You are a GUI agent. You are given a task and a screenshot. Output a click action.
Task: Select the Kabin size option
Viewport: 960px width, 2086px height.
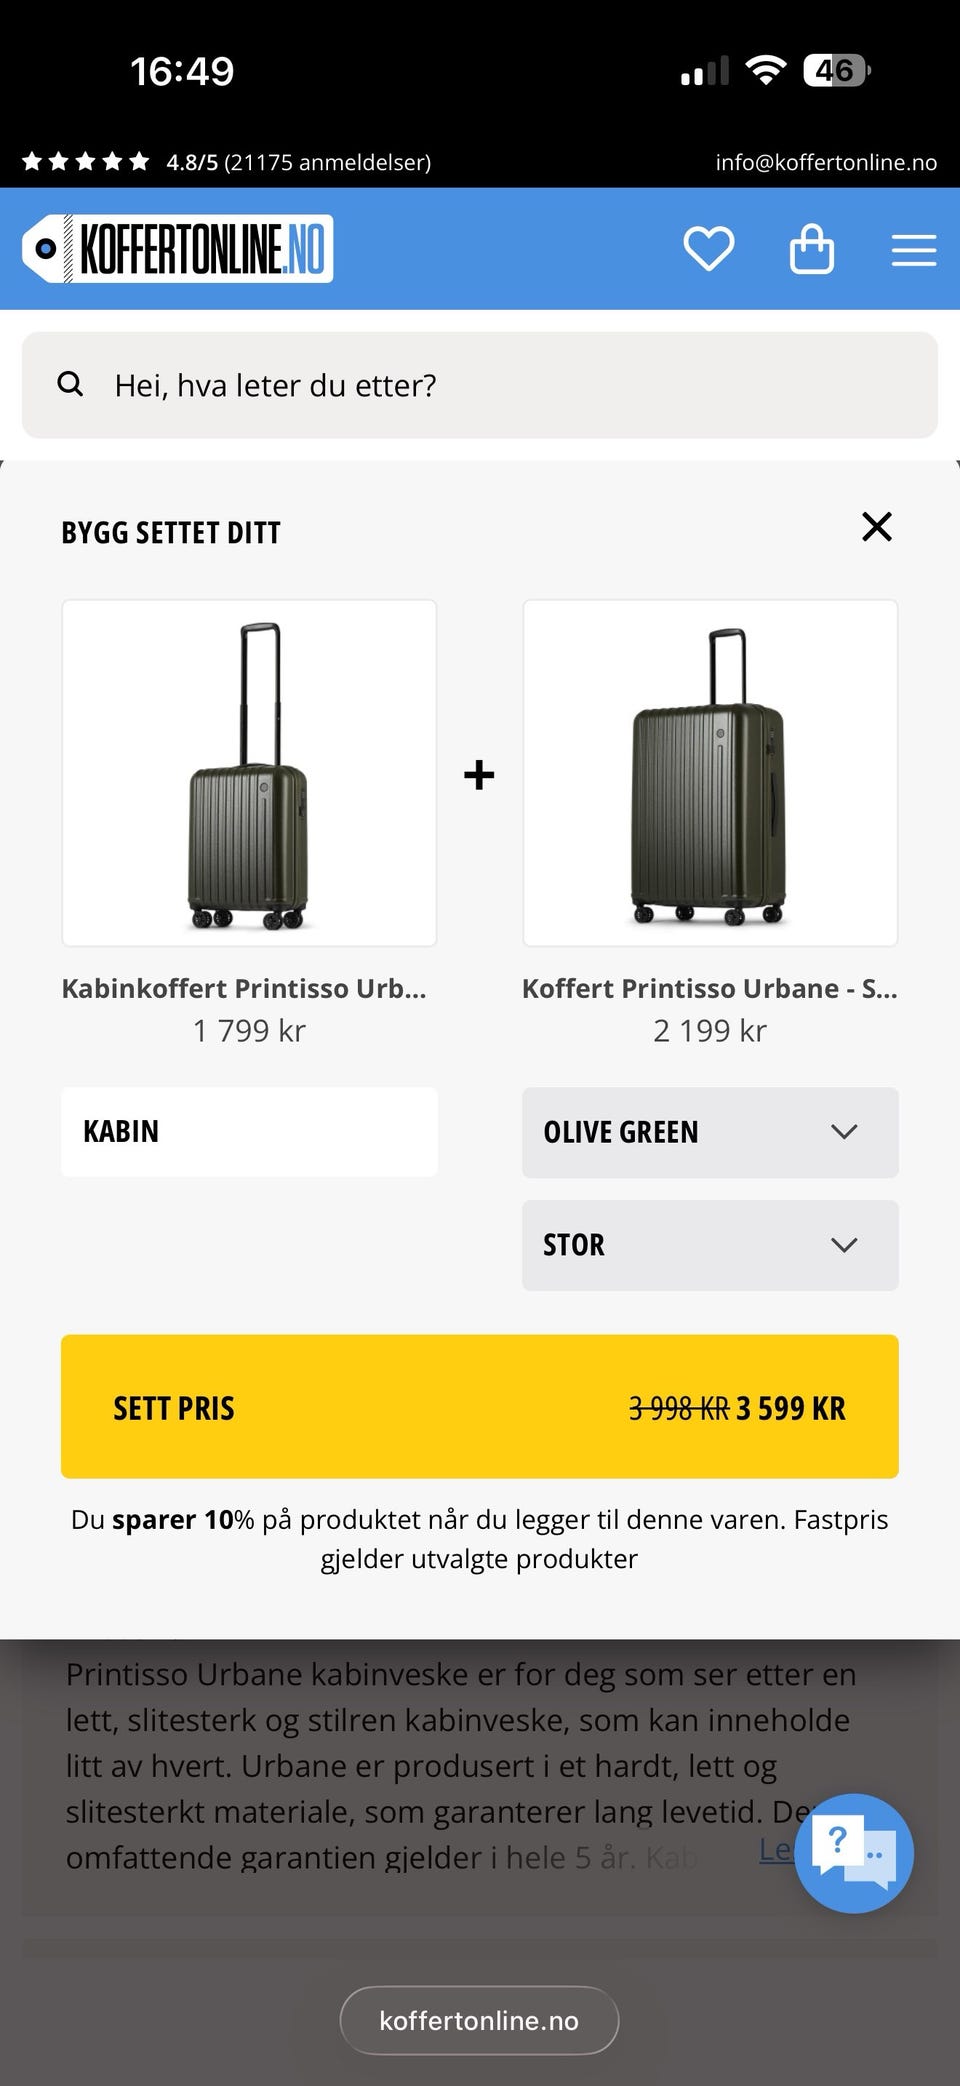pos(249,1132)
